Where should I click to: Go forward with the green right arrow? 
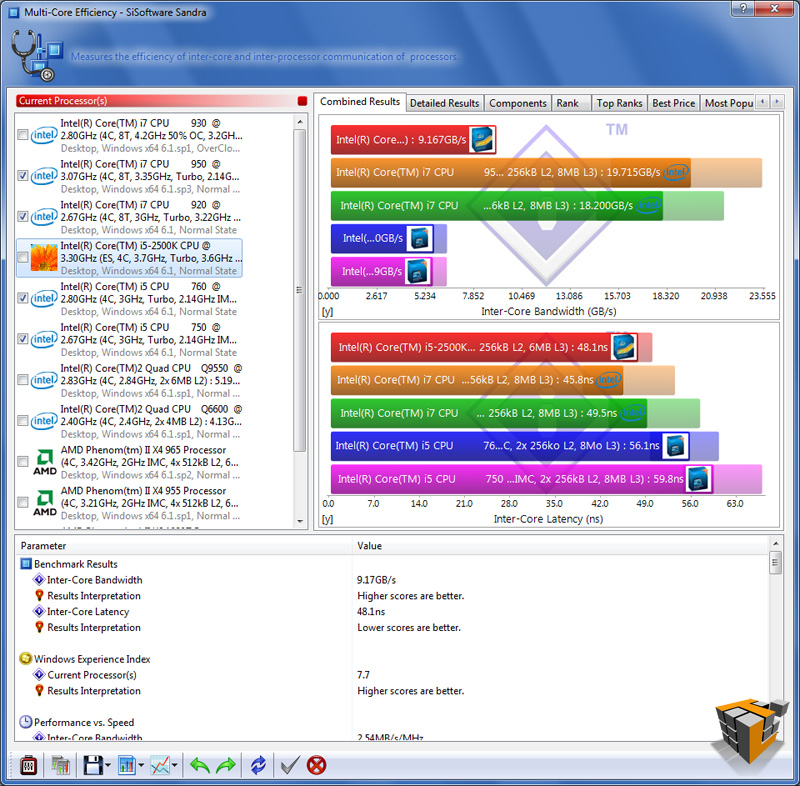click(x=226, y=765)
